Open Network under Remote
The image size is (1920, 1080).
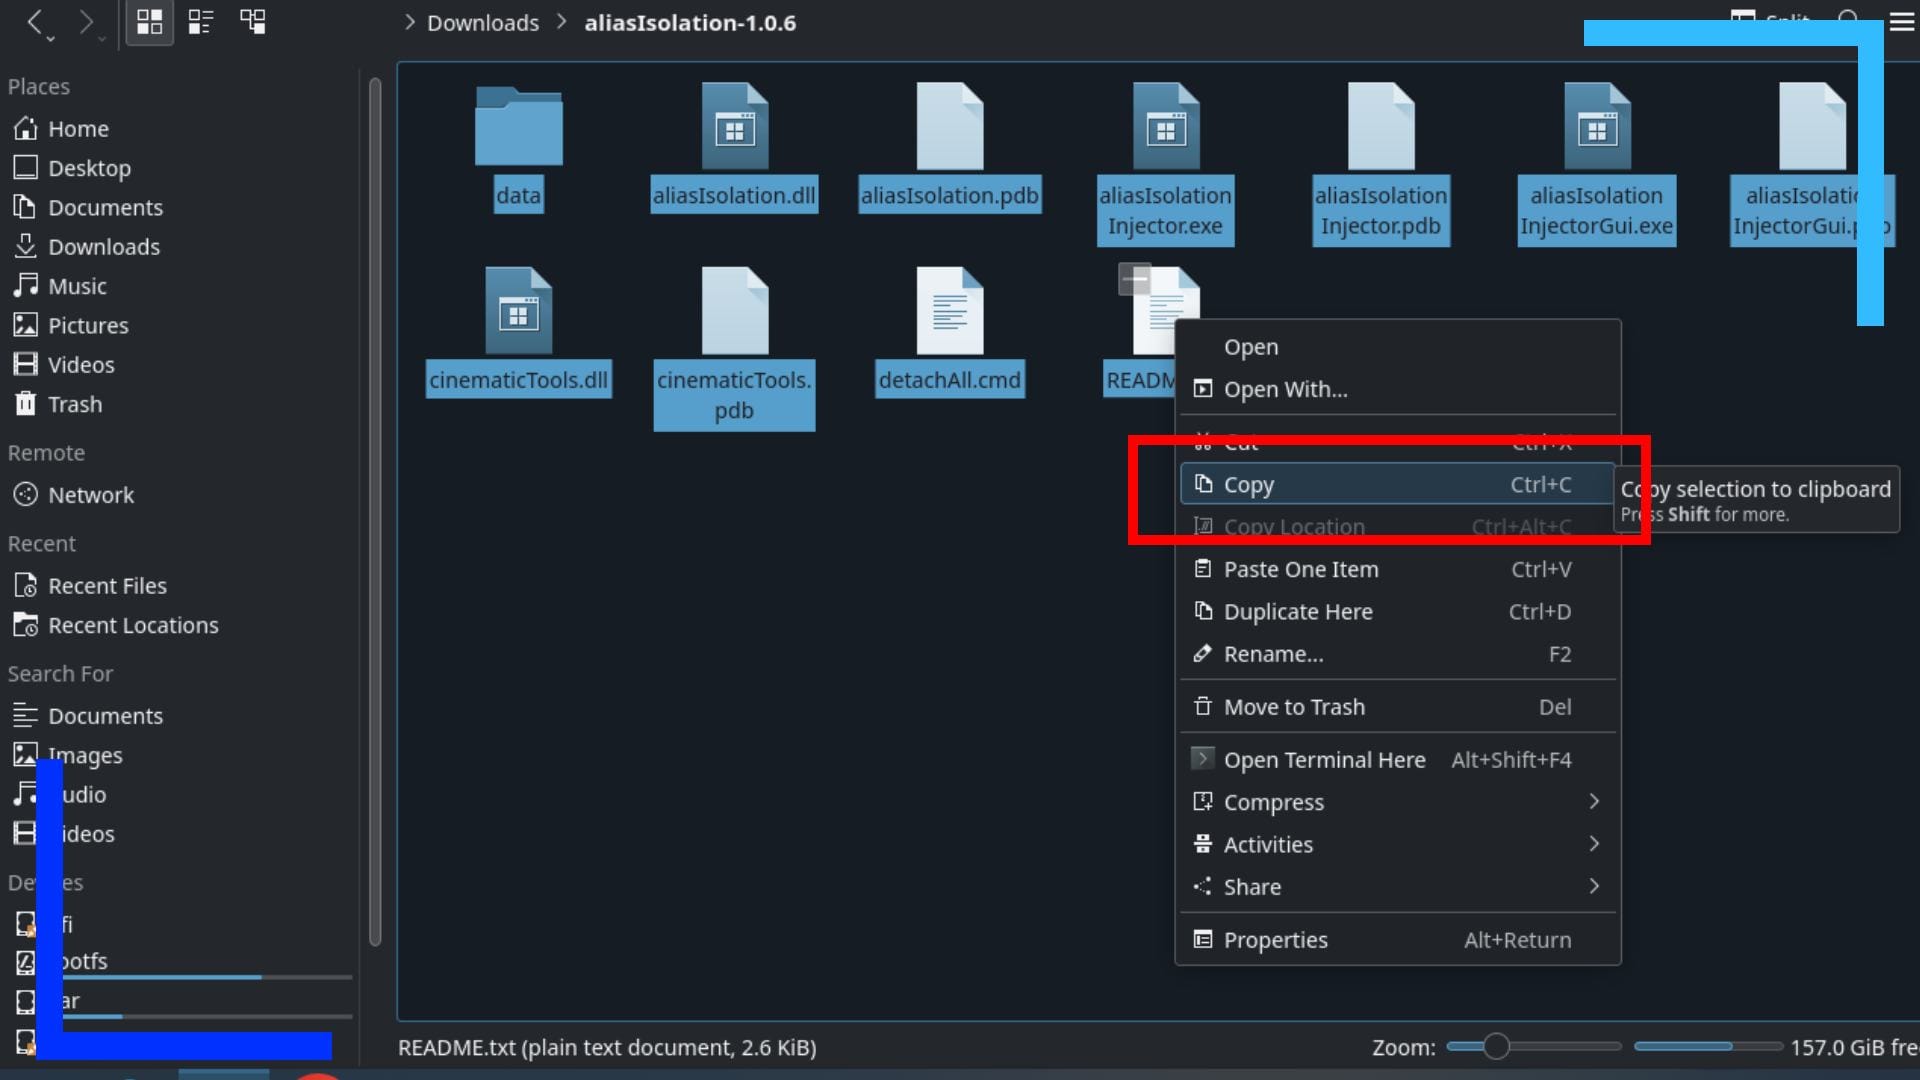91,494
